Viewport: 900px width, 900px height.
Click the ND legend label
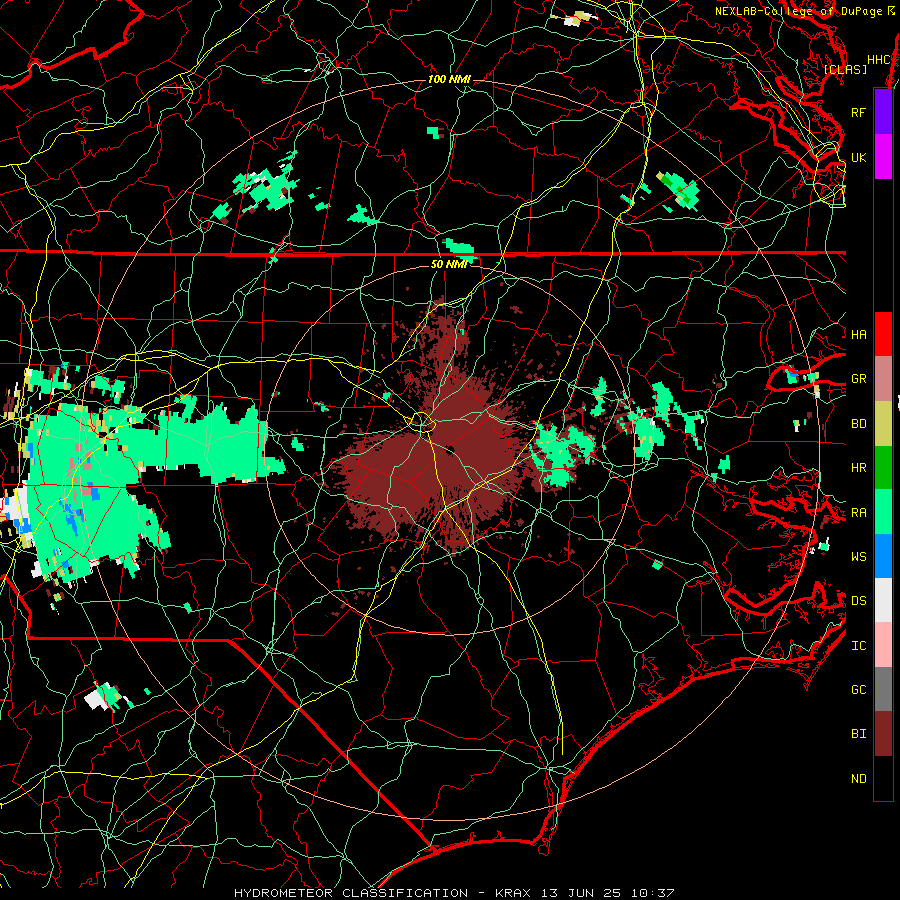coord(858,779)
